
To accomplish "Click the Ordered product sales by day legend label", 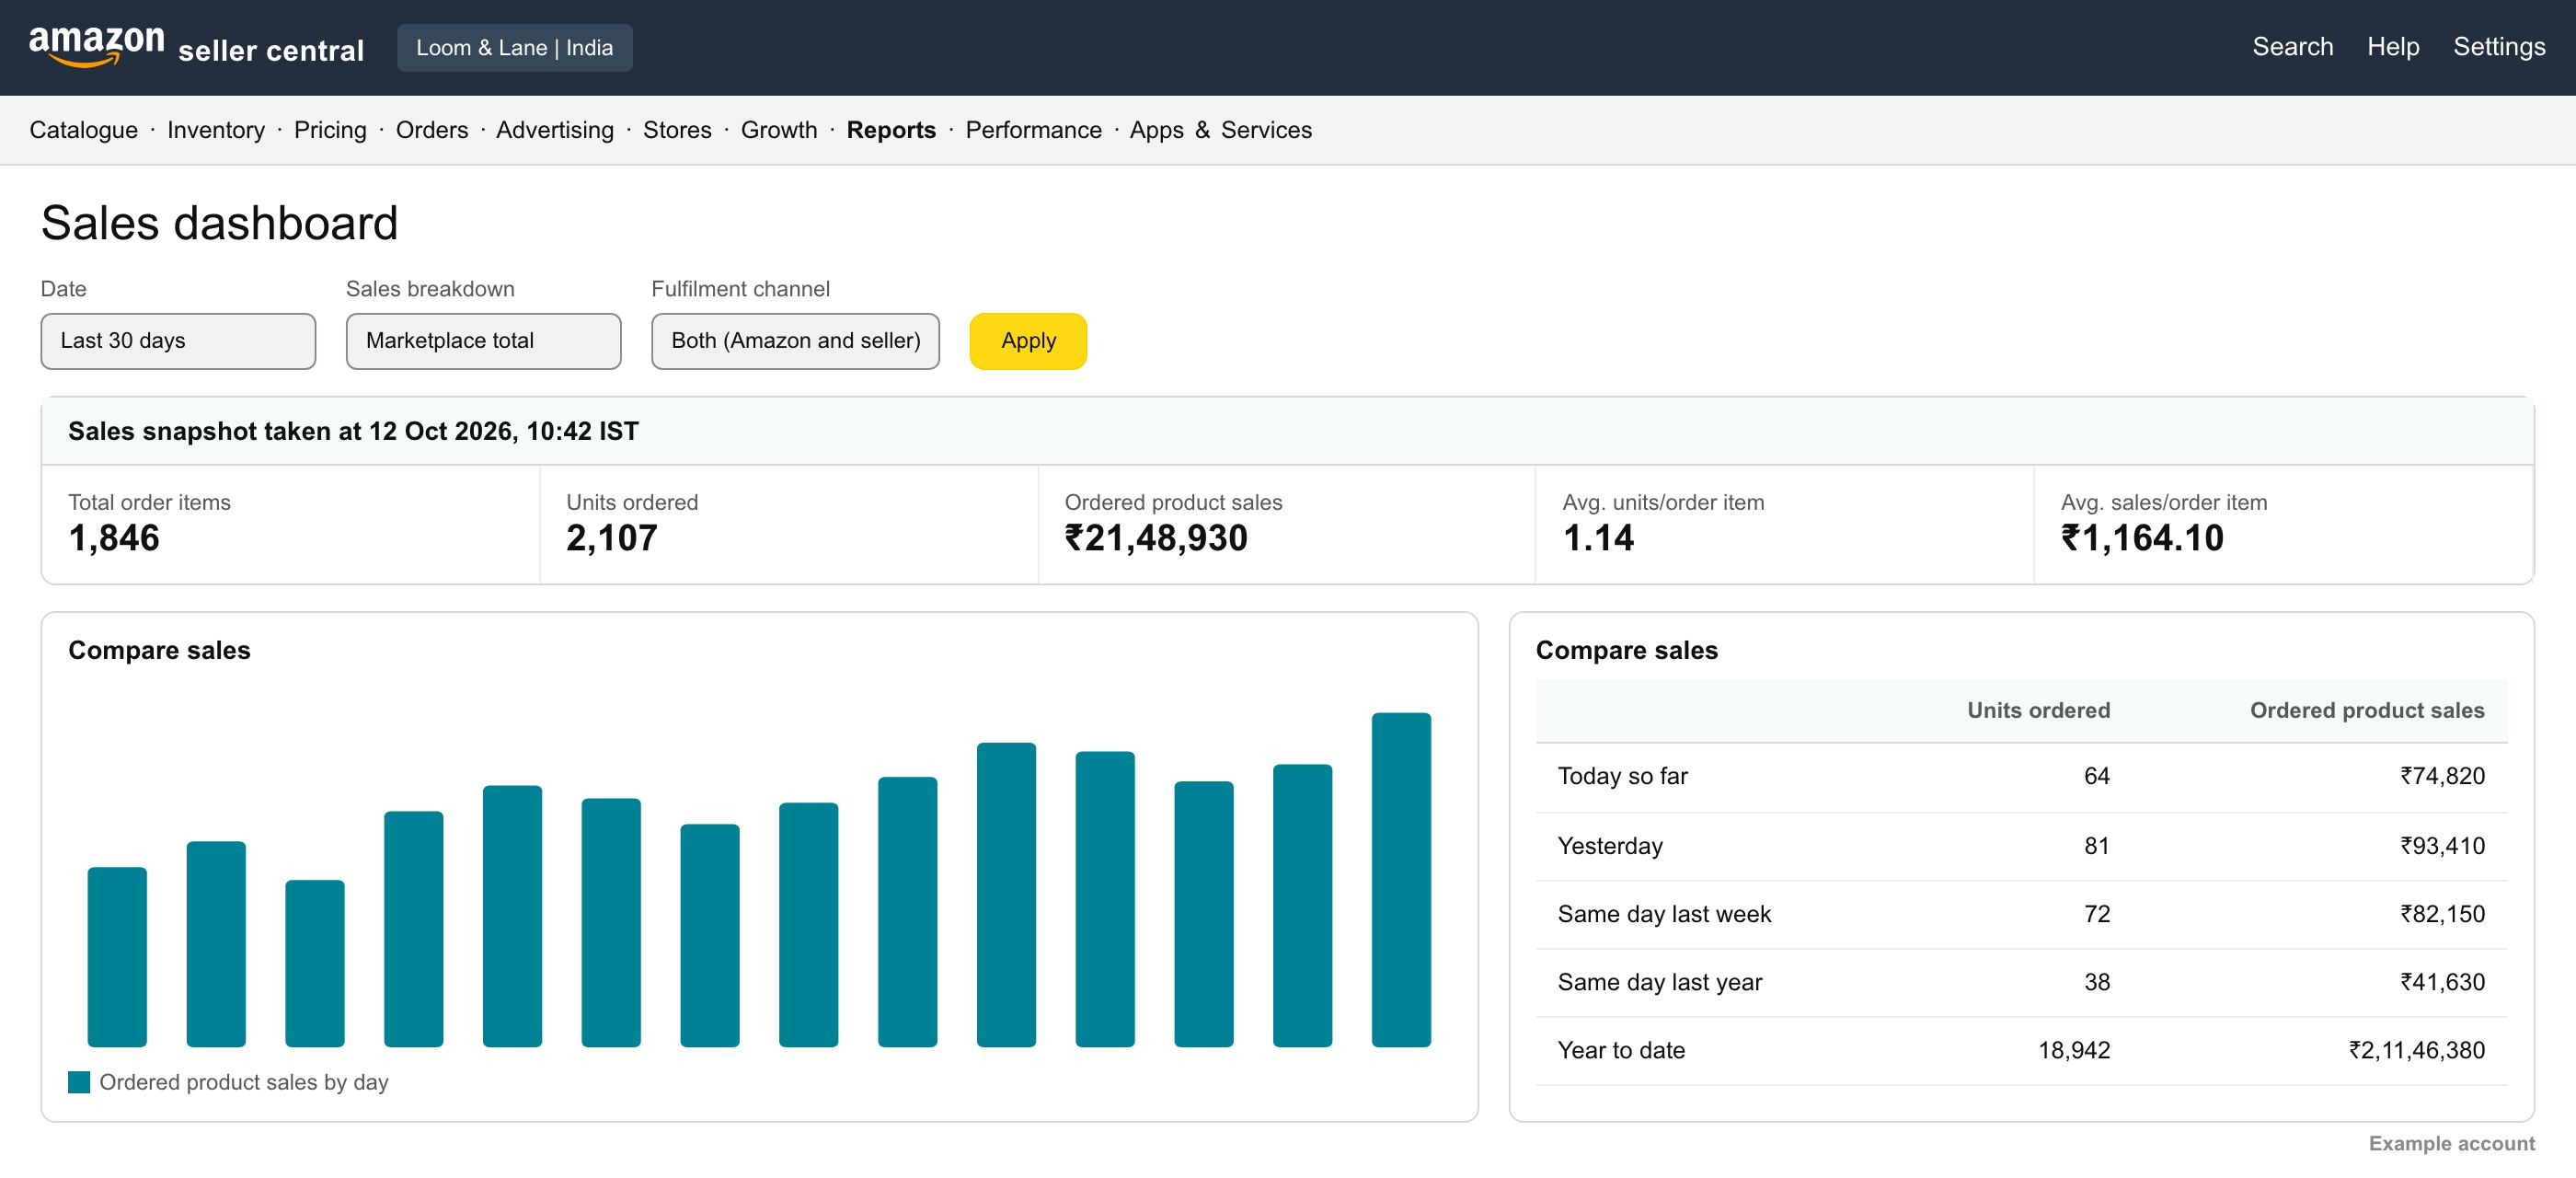I will 244,1082.
